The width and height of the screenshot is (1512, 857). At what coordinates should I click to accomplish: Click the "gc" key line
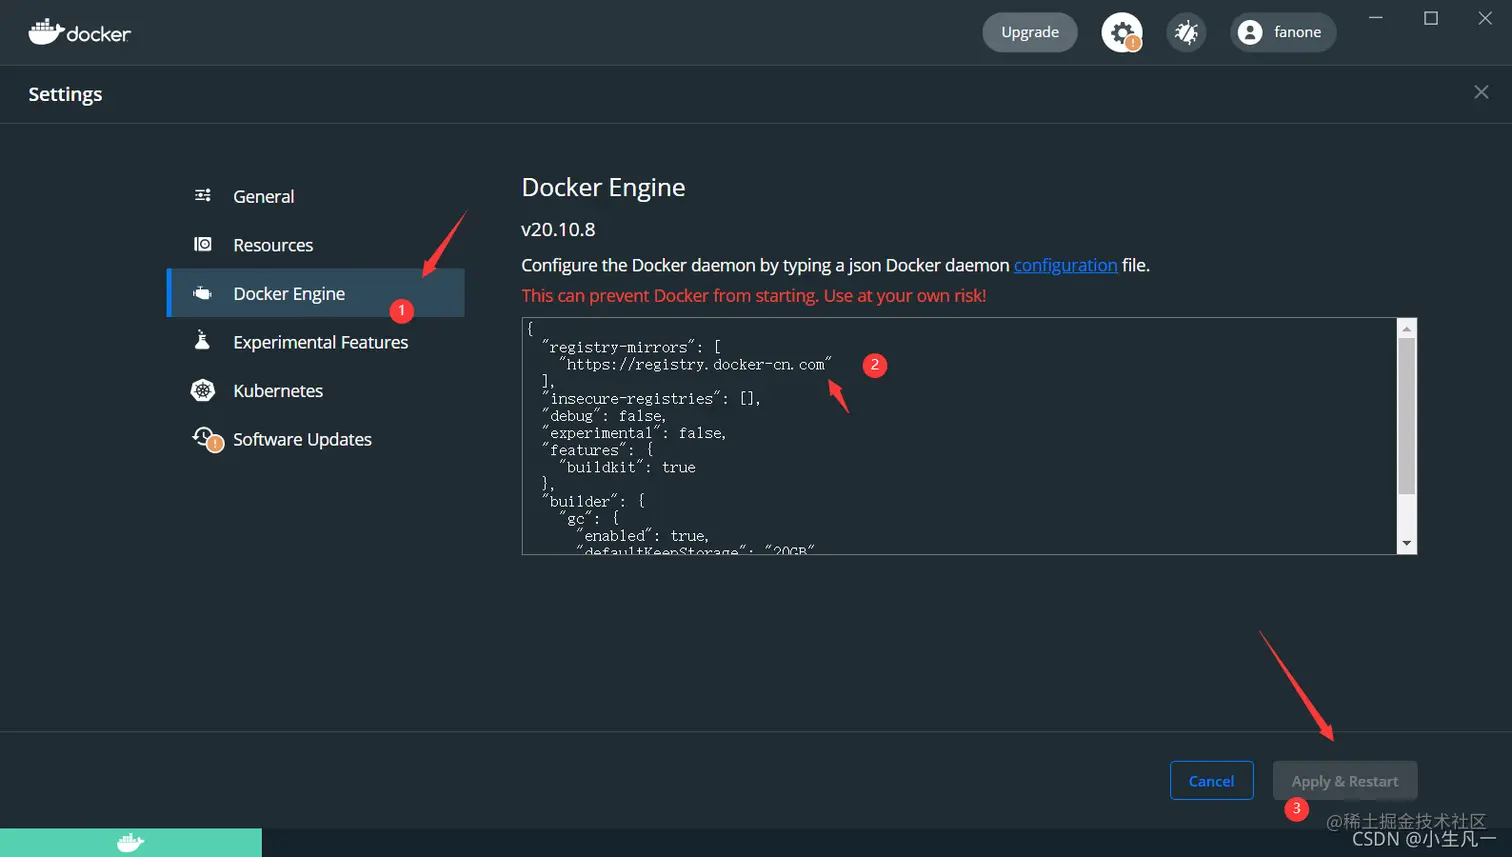coord(589,519)
